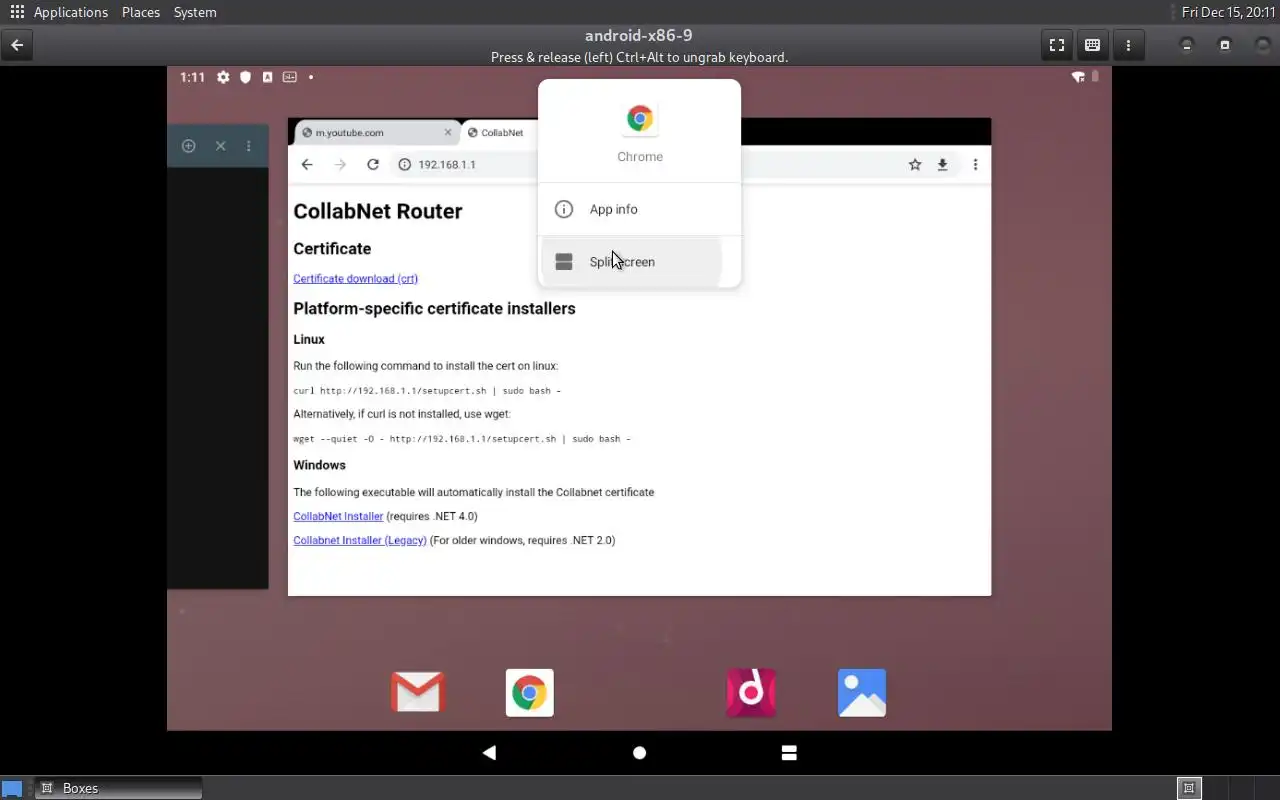This screenshot has height=800, width=1280.
Task: Click the android-x86-9 window title
Action: [639, 36]
